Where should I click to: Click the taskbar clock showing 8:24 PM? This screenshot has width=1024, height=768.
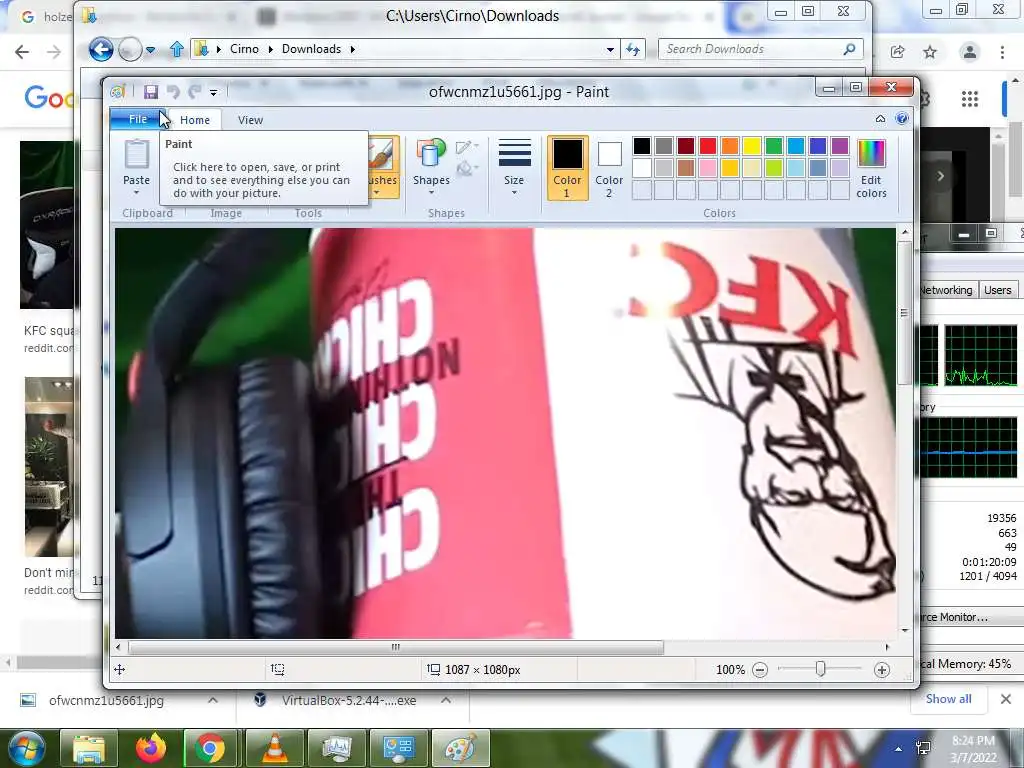click(973, 749)
